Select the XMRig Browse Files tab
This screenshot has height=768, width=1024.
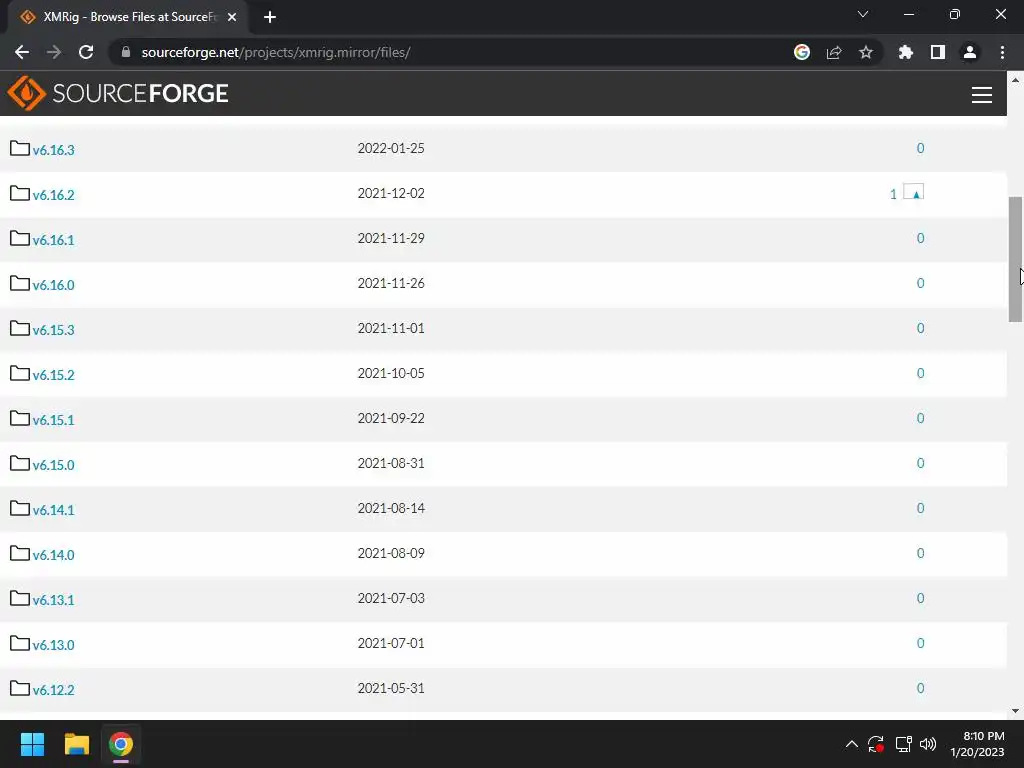click(x=128, y=17)
